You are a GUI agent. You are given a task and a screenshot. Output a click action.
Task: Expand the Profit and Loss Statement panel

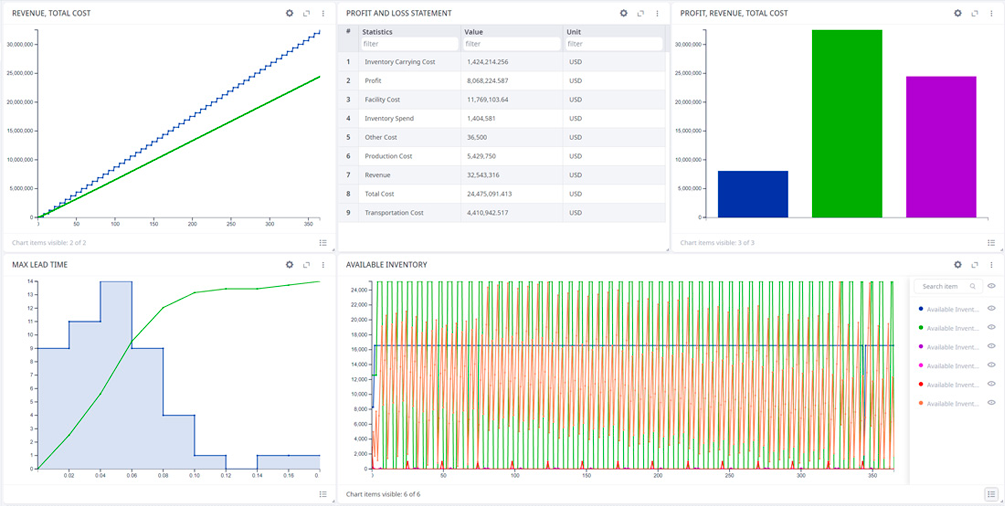click(640, 13)
